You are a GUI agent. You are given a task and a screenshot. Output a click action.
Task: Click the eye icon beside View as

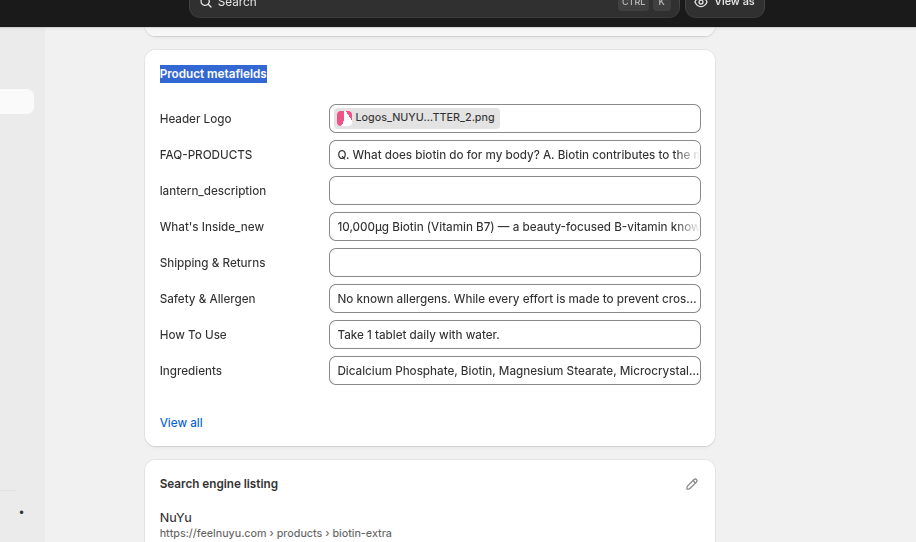[x=701, y=3]
